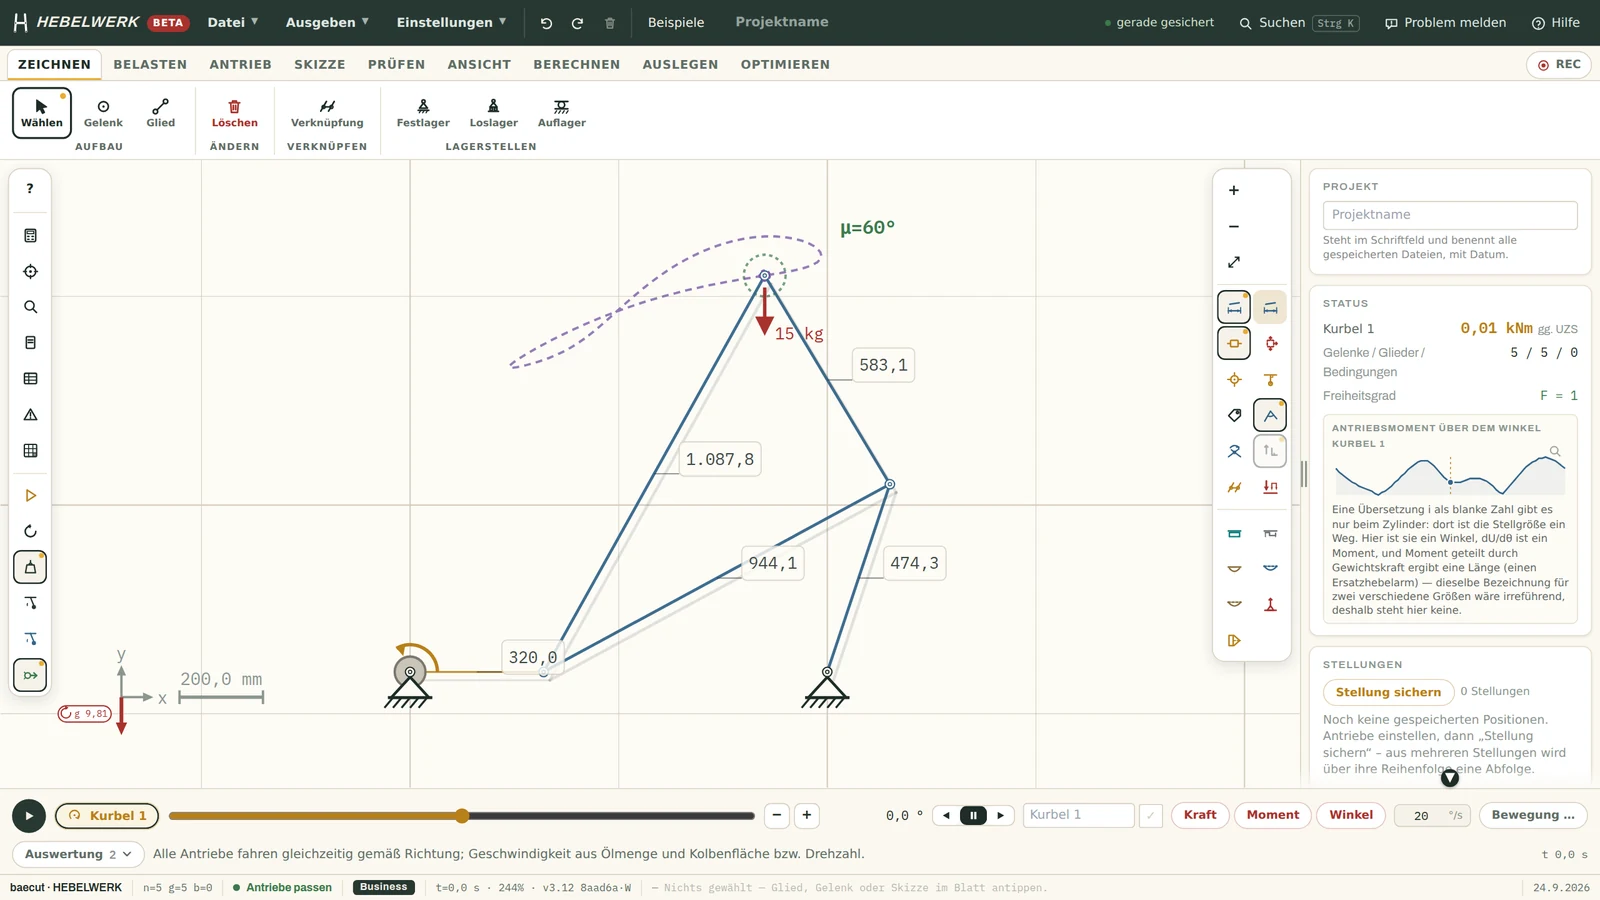
Task: Click the Löschen trash tool
Action: pyautogui.click(x=234, y=113)
